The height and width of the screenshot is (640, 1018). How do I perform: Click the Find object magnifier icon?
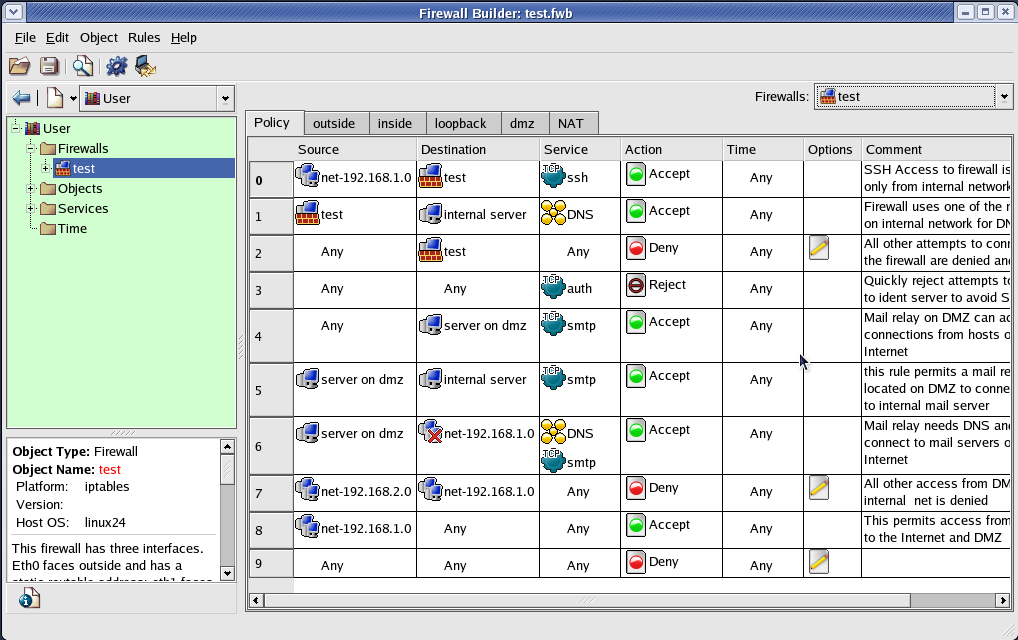[x=82, y=66]
